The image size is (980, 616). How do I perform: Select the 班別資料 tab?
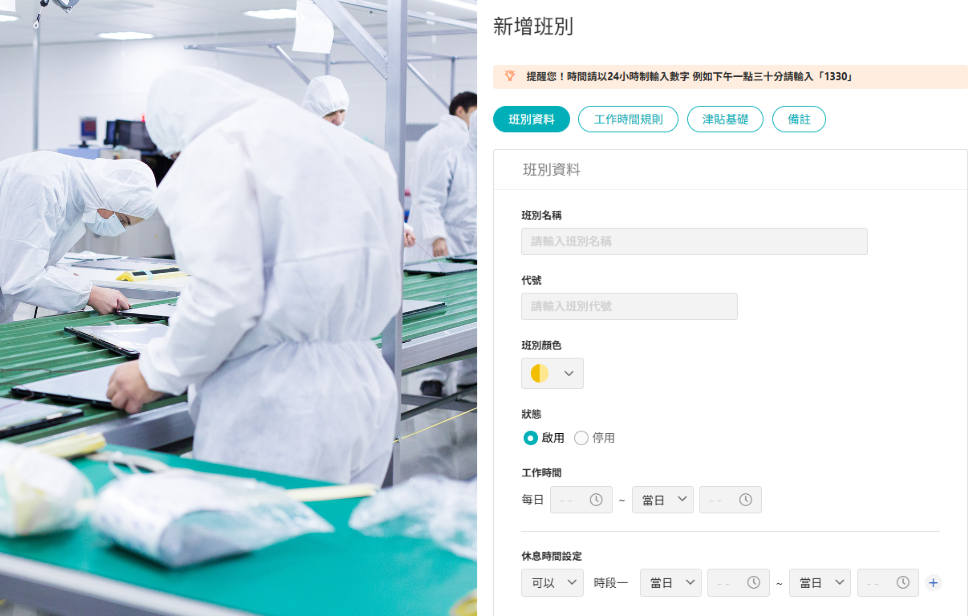click(531, 119)
